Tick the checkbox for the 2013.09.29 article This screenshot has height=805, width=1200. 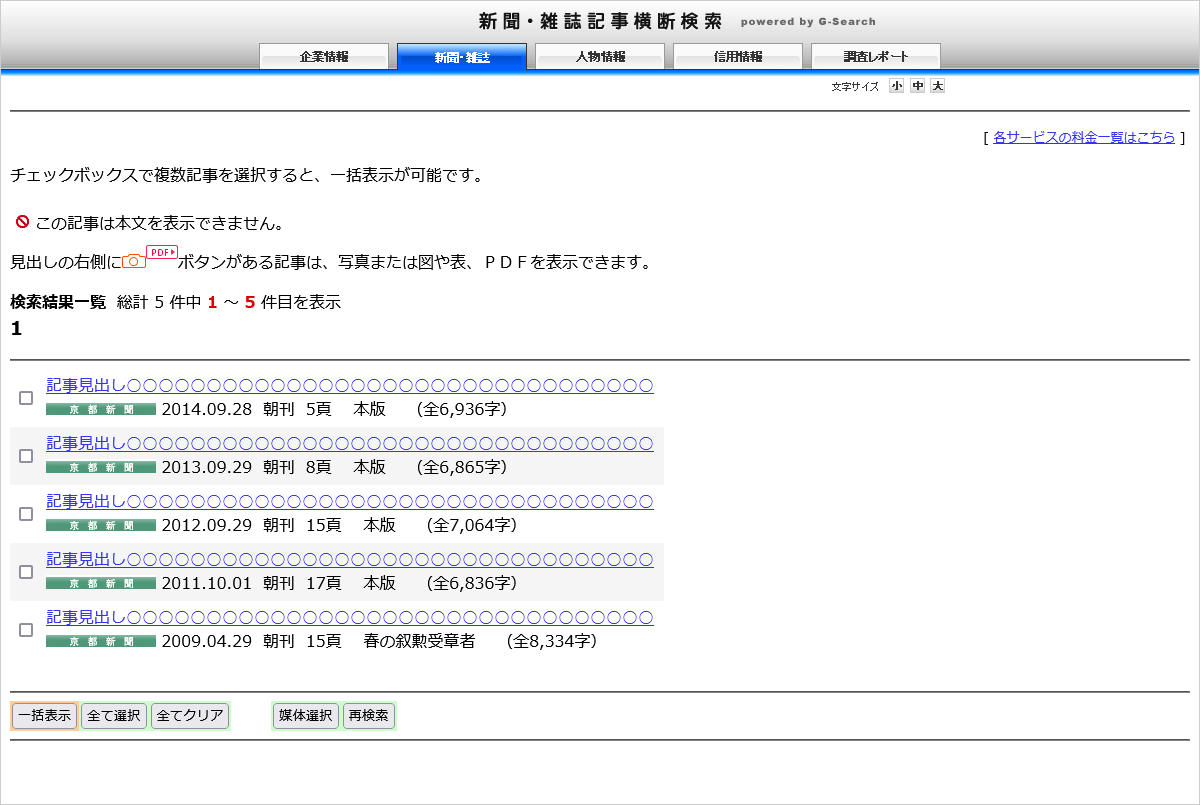(x=26, y=456)
